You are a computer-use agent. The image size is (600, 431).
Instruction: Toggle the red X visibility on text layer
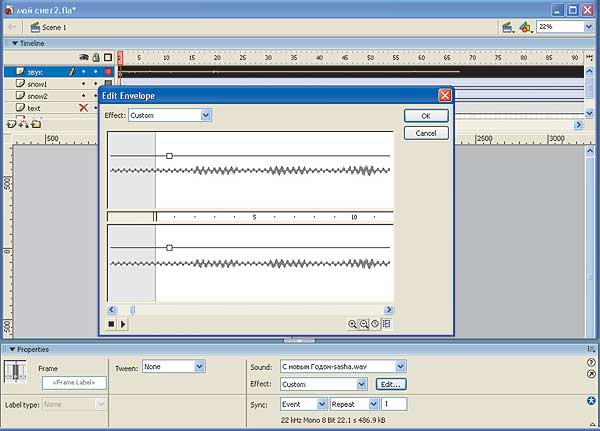pos(83,108)
